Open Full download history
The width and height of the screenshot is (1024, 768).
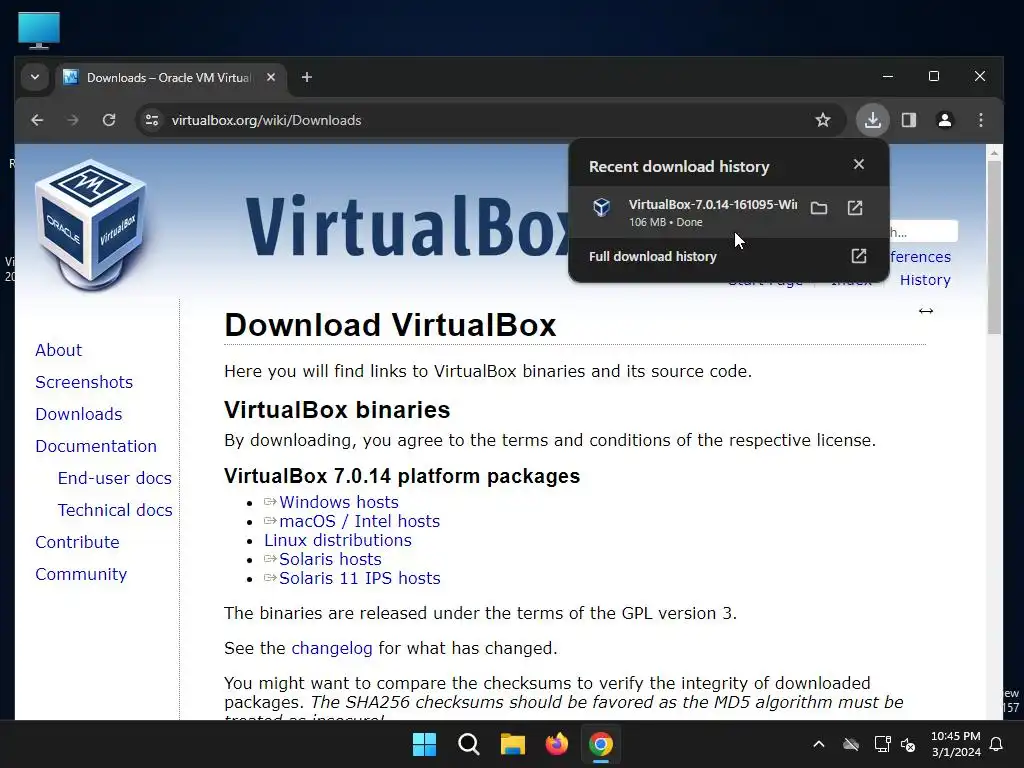pos(728,257)
